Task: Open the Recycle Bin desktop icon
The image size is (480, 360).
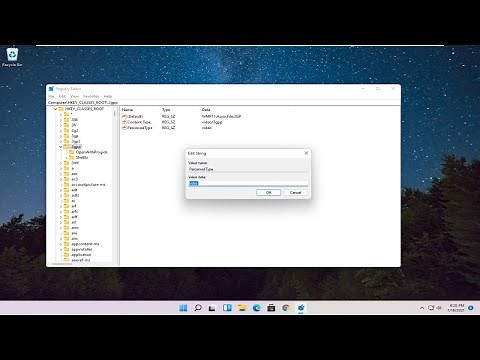Action: pos(12,57)
